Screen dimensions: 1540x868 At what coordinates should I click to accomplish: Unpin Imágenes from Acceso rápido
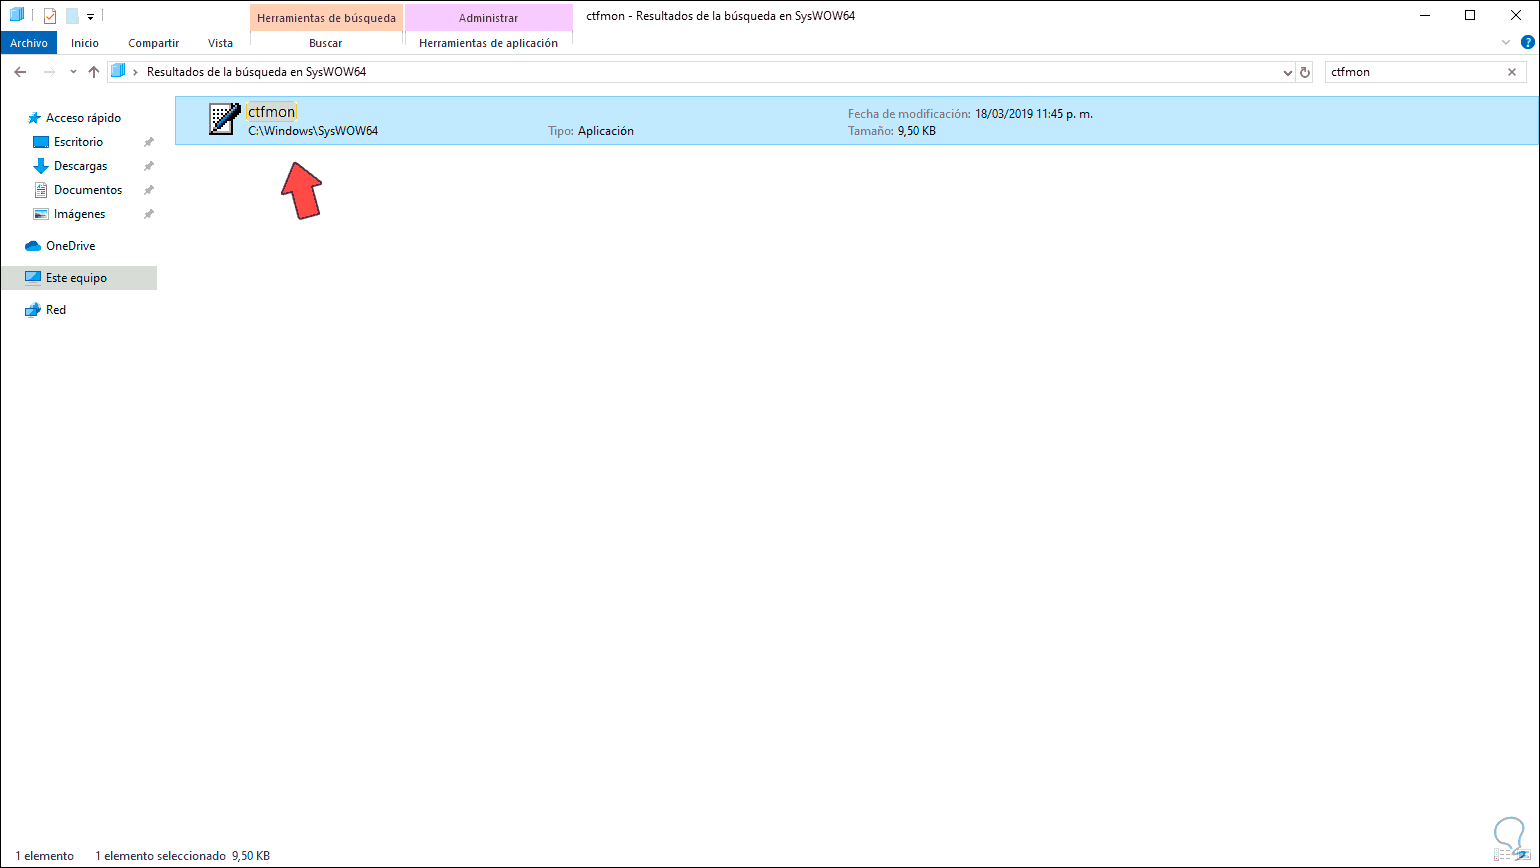pos(148,213)
